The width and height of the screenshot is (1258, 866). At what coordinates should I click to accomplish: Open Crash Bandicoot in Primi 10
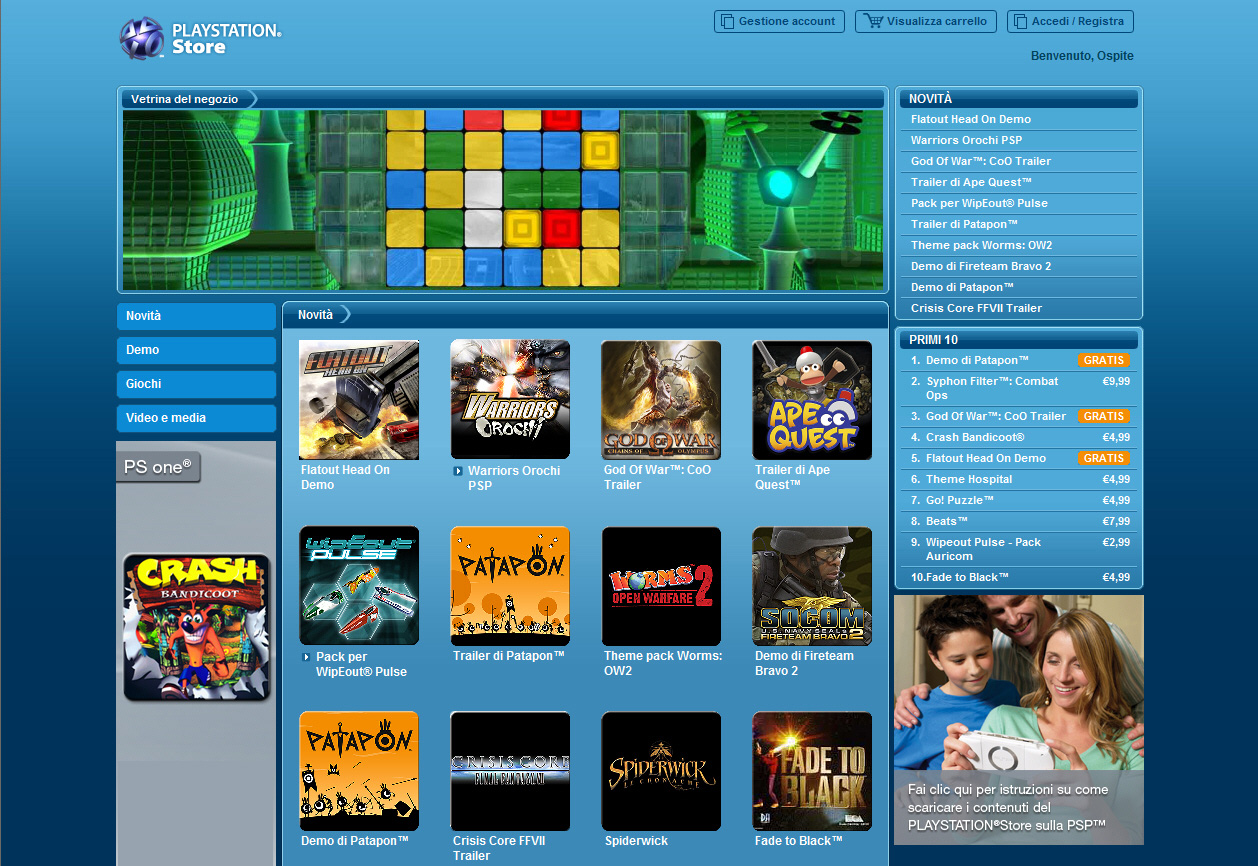click(x=975, y=437)
